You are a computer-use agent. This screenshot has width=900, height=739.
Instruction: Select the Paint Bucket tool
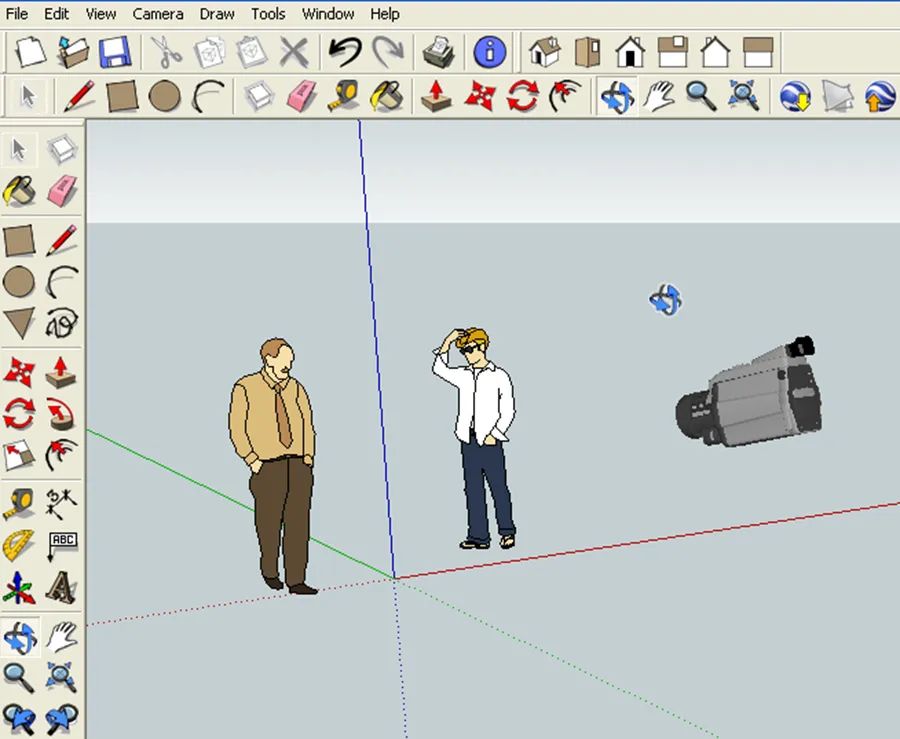click(385, 95)
